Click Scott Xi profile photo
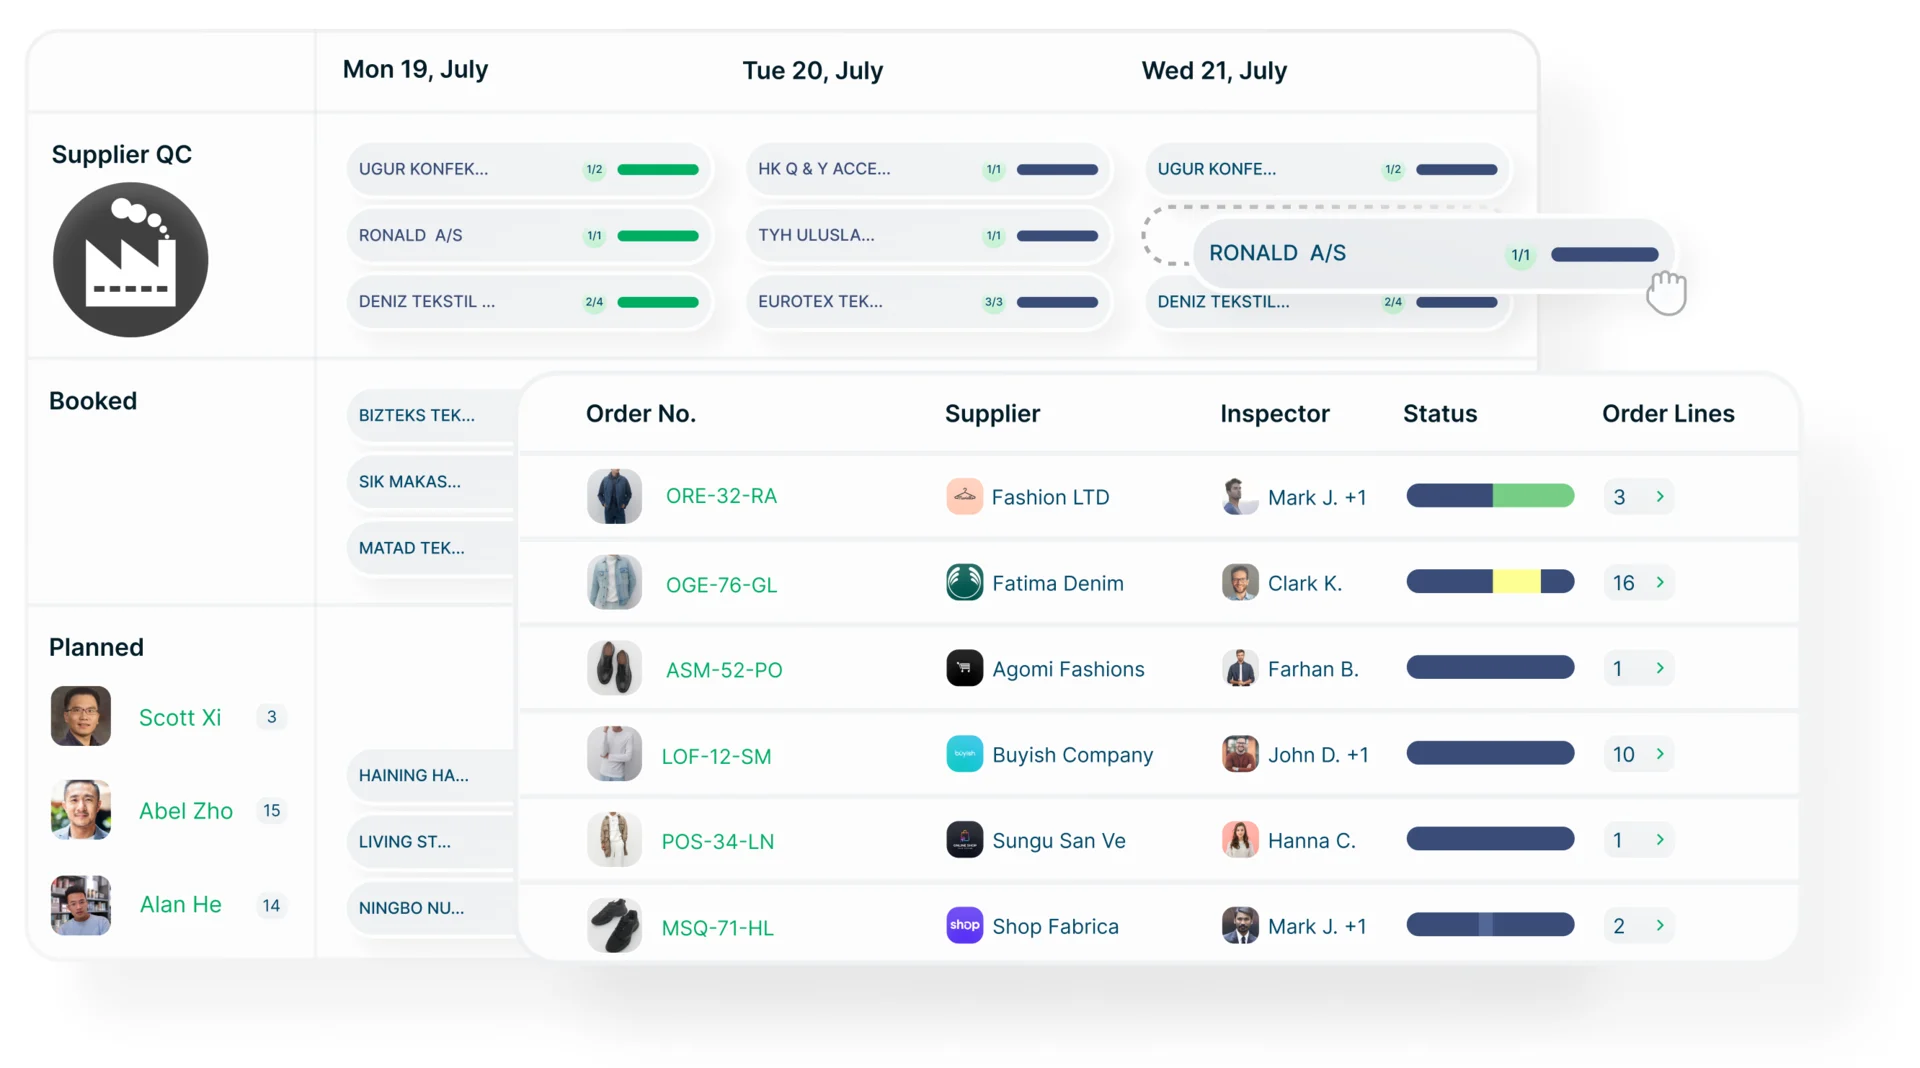This screenshot has height=1068, width=1920. (x=81, y=716)
